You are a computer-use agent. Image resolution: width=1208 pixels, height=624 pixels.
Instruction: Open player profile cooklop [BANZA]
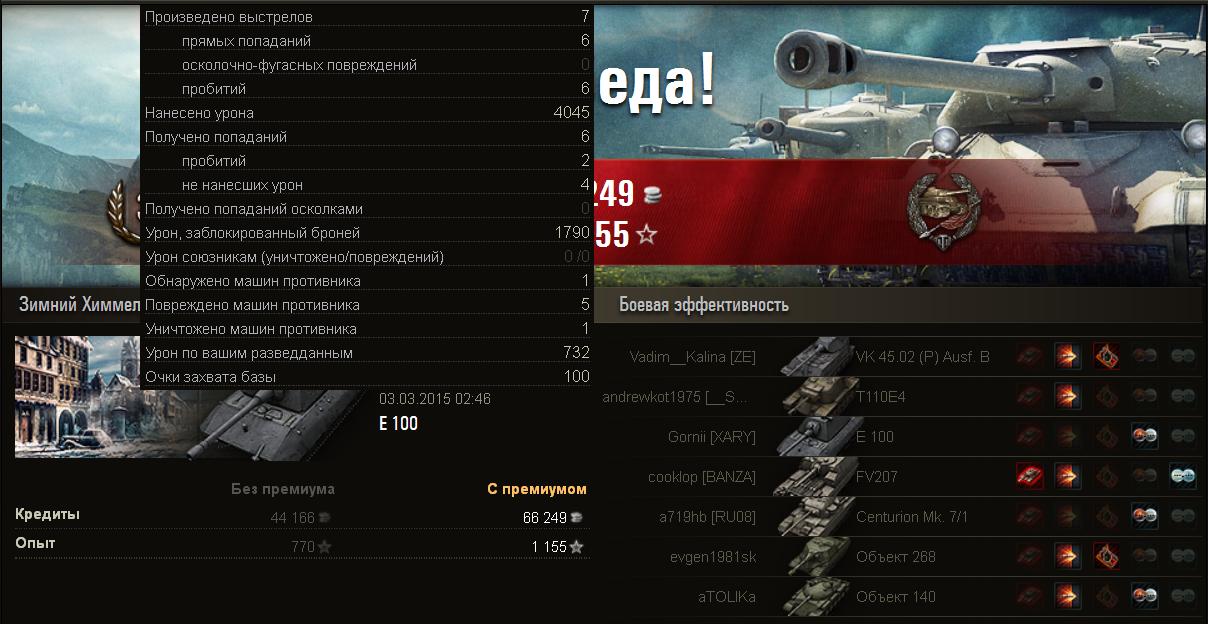click(x=702, y=477)
